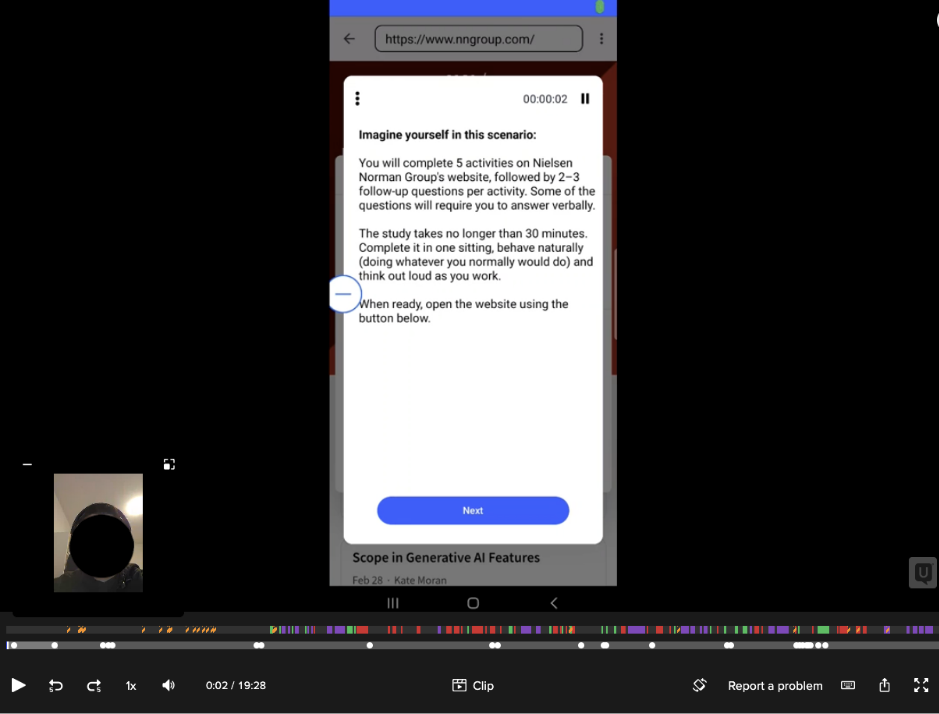This screenshot has height=714, width=939.
Task: Tap the Next button in the scenario card
Action: coord(472,510)
